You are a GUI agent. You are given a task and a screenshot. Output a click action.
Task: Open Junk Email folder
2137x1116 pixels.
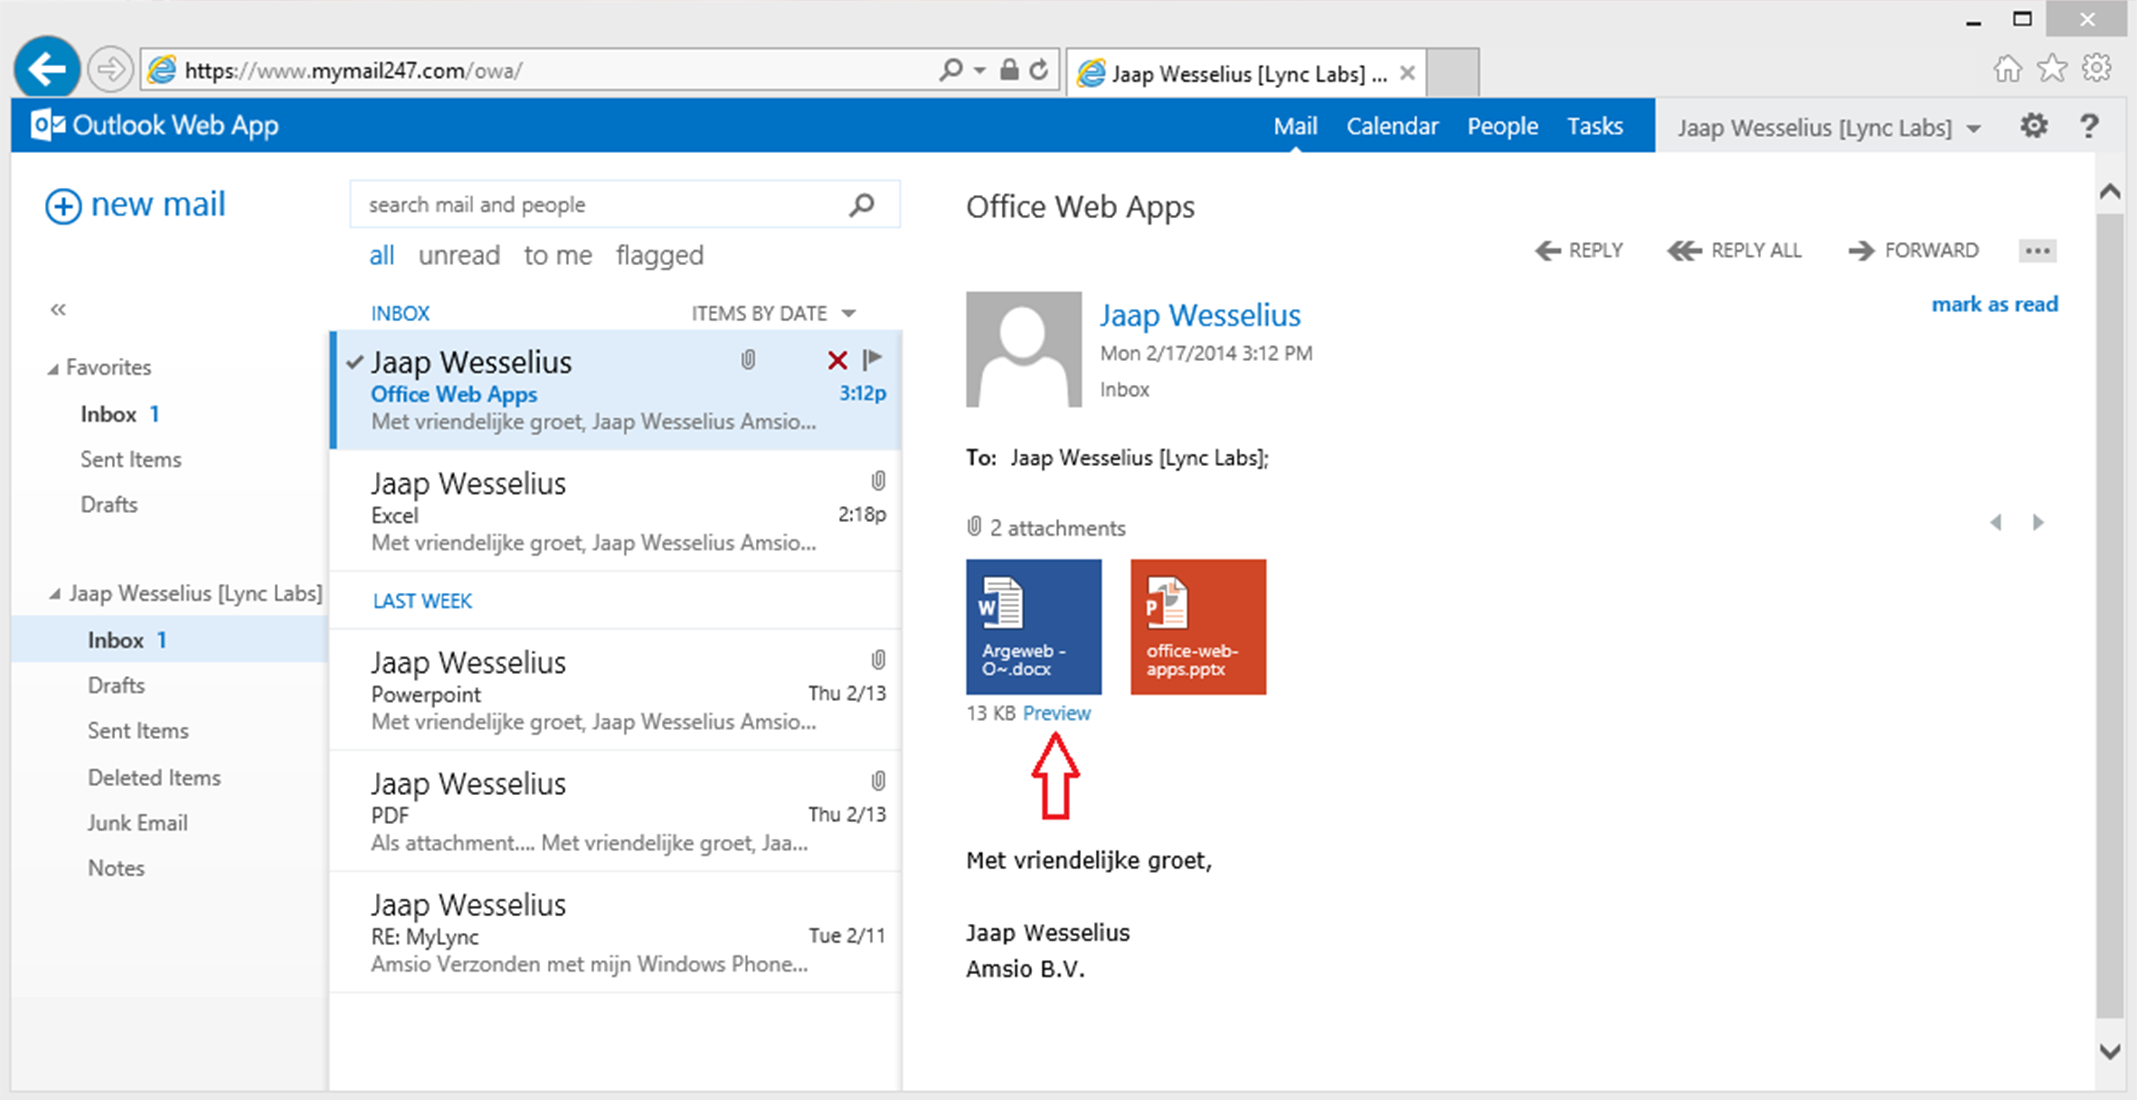click(x=137, y=823)
